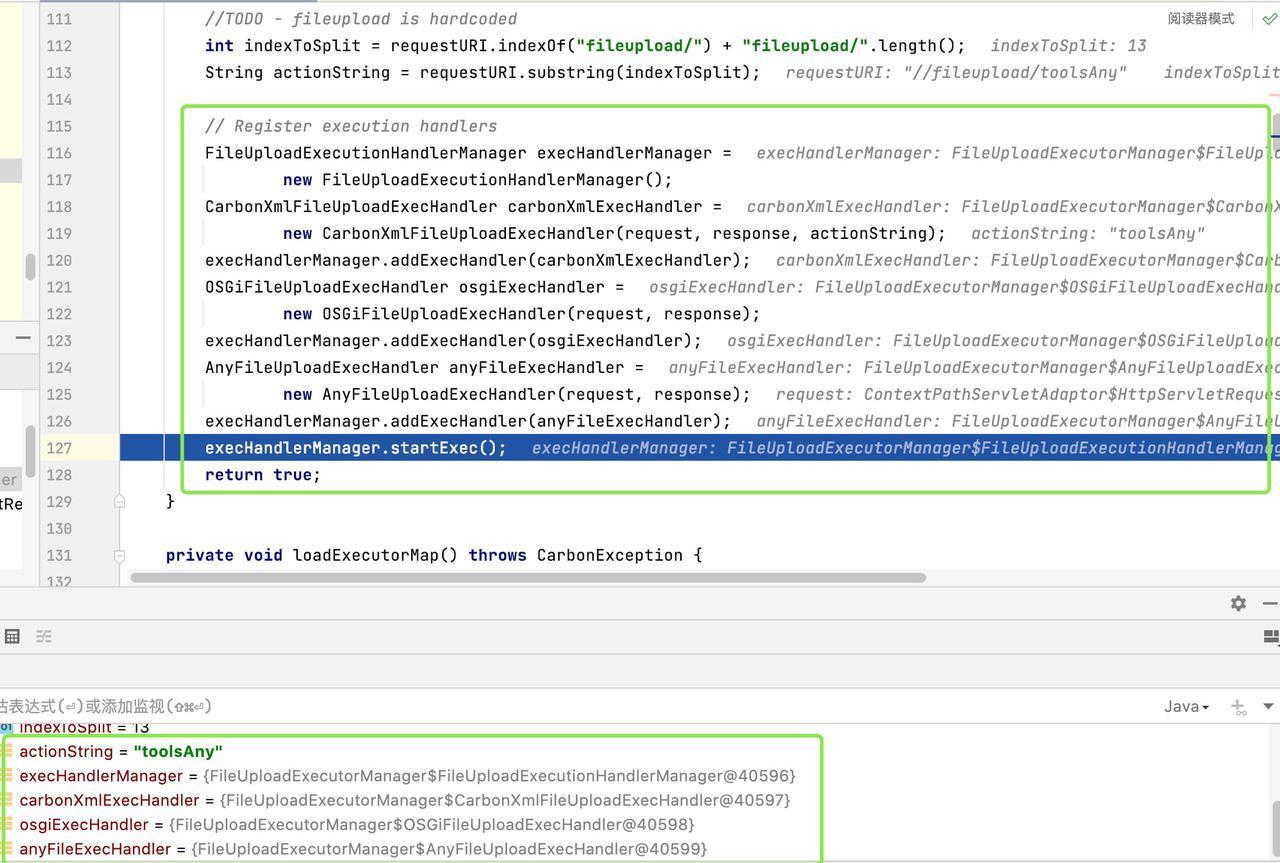Viewport: 1280px width, 863px height.
Task: Collapse the left panel using its dash icon
Action: coord(22,337)
